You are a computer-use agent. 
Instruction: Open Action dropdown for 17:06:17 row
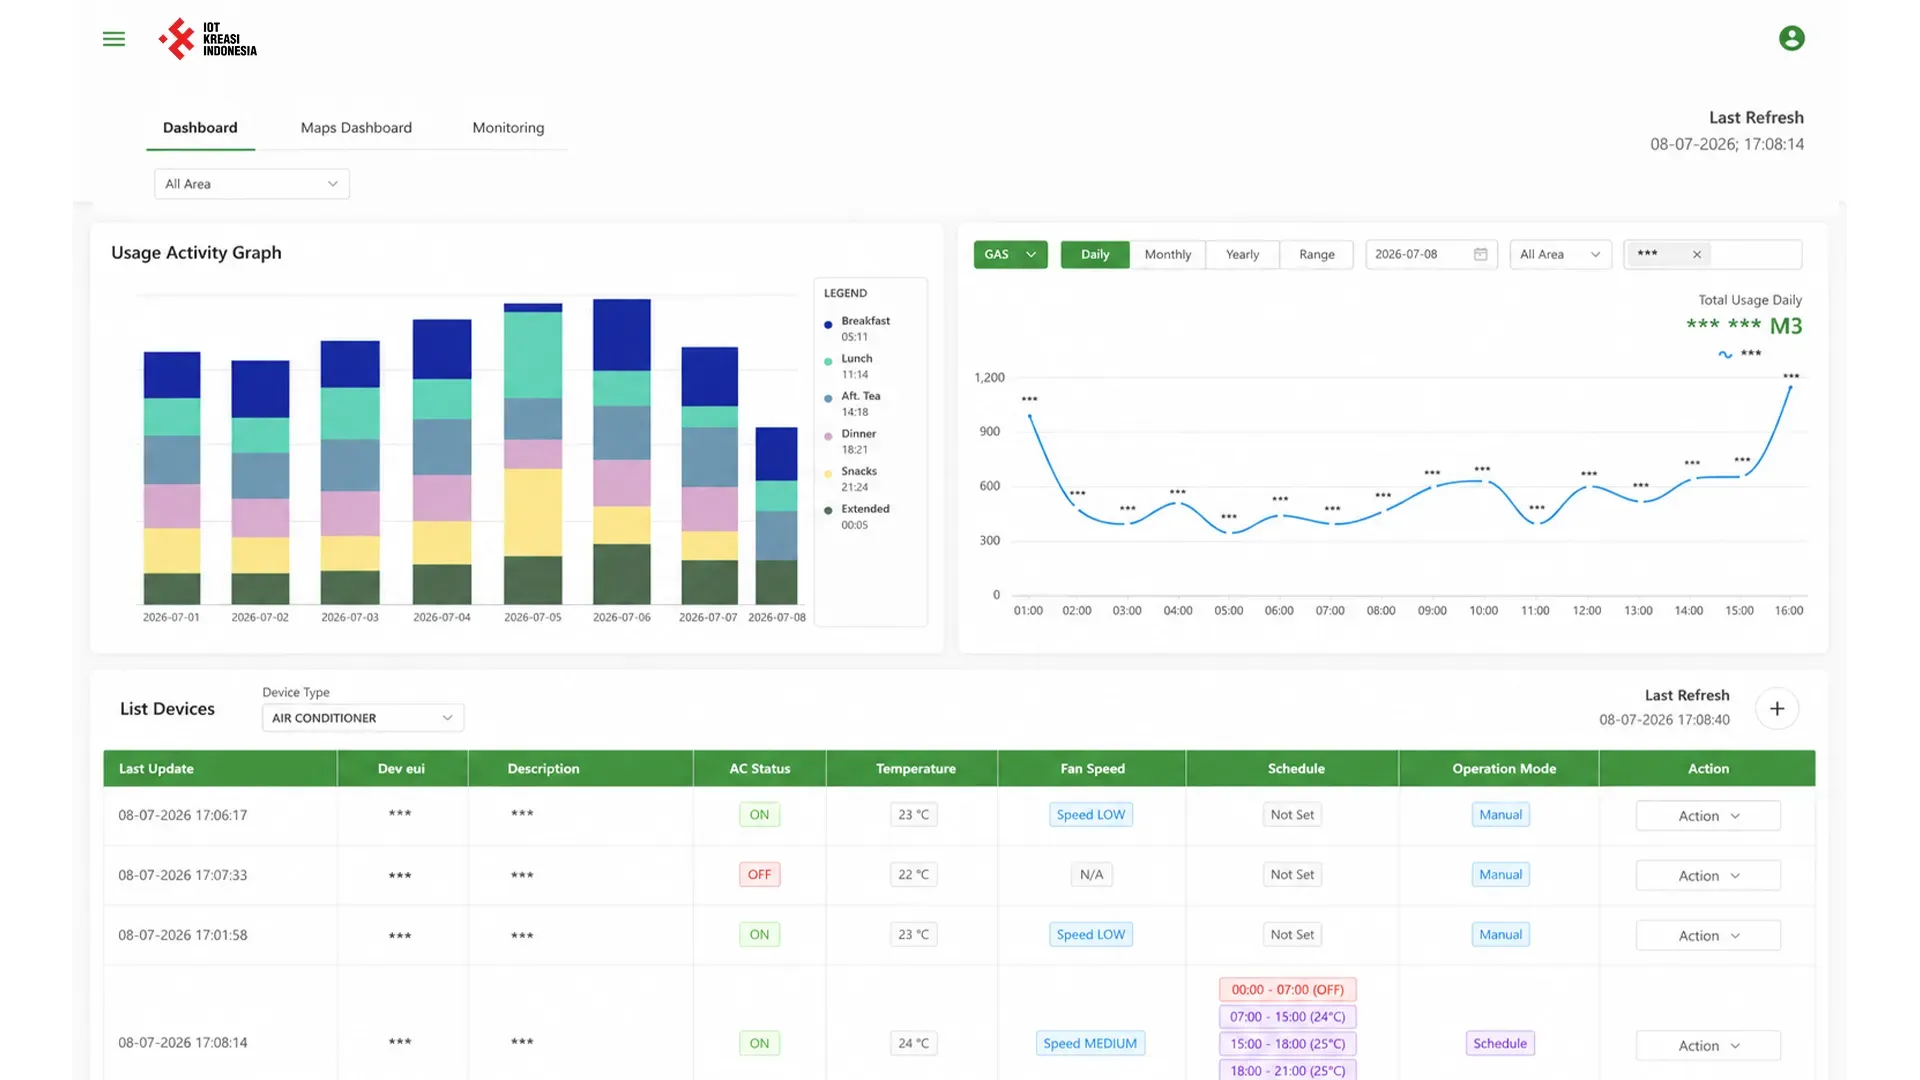(x=1708, y=816)
